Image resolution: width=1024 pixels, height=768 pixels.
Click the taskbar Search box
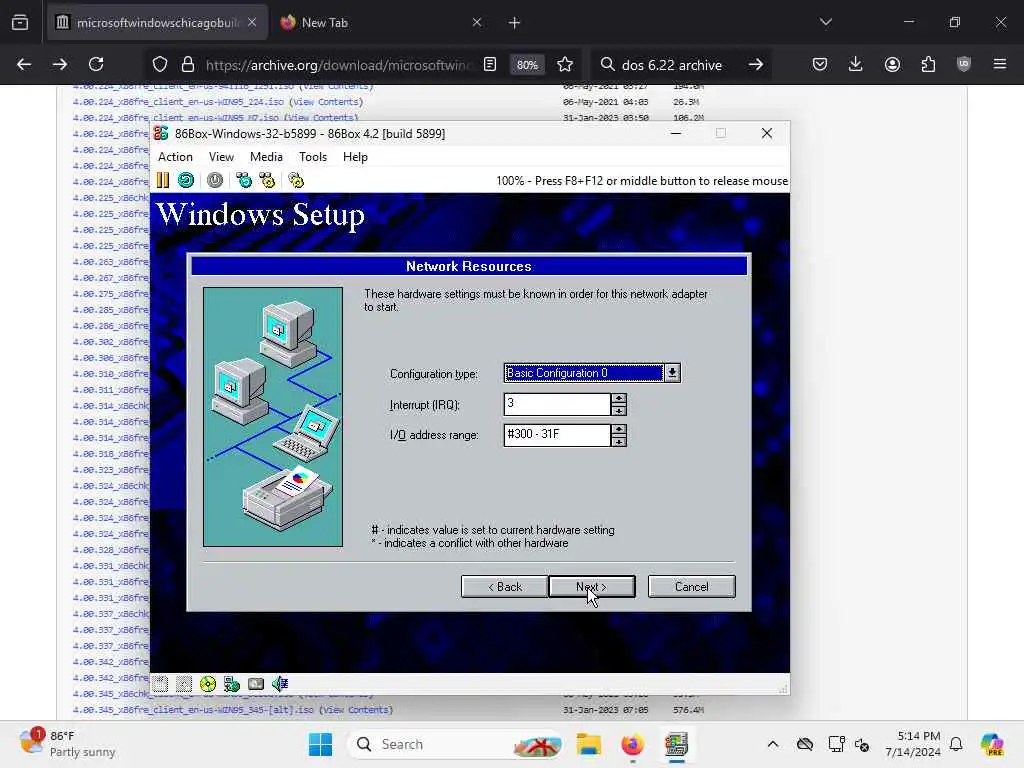(456, 744)
